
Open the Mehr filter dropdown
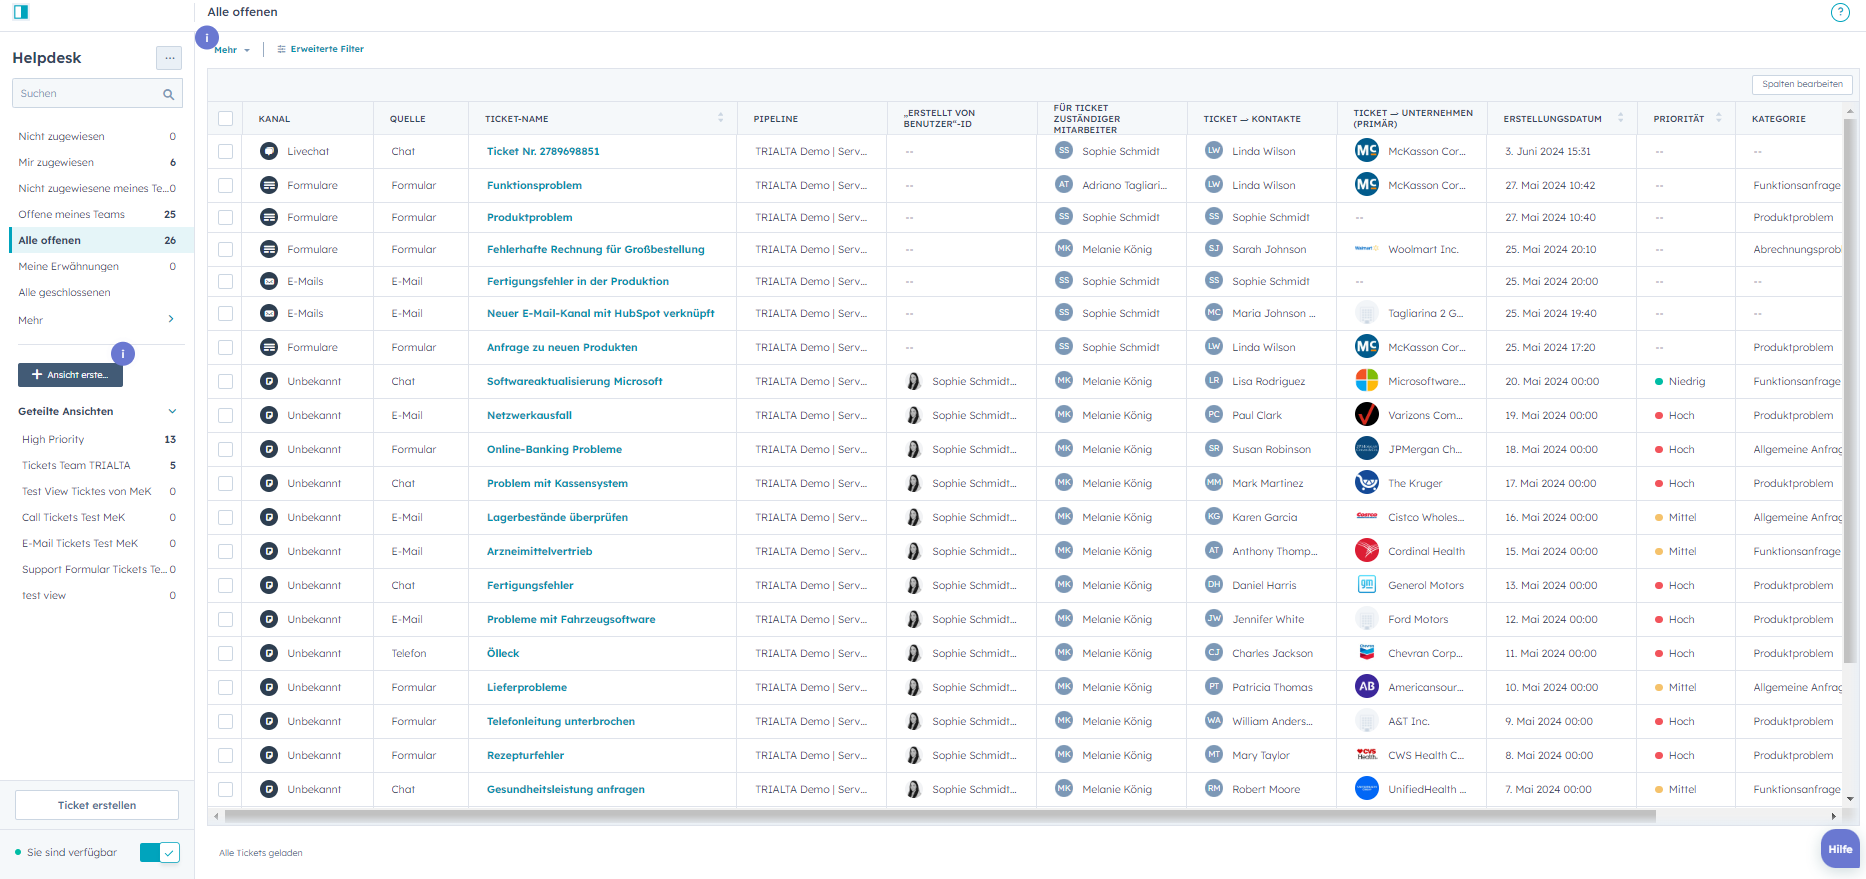pyautogui.click(x=232, y=50)
